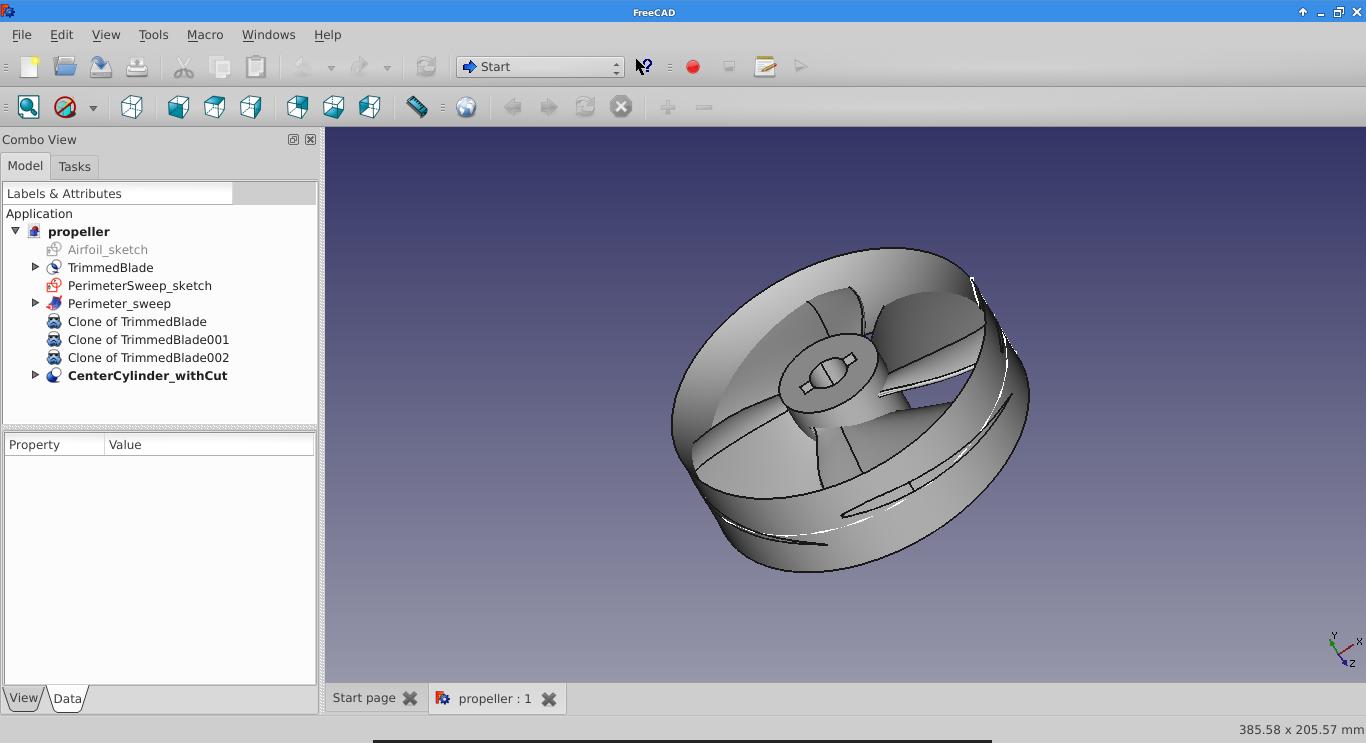Open the Macro menu
The image size is (1366, 743).
[205, 34]
